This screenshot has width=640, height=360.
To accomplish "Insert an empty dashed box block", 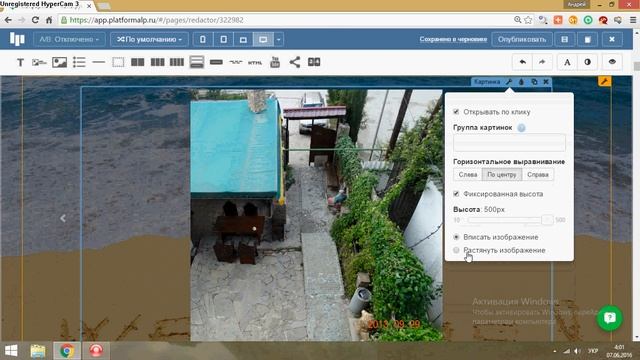I will pos(118,62).
